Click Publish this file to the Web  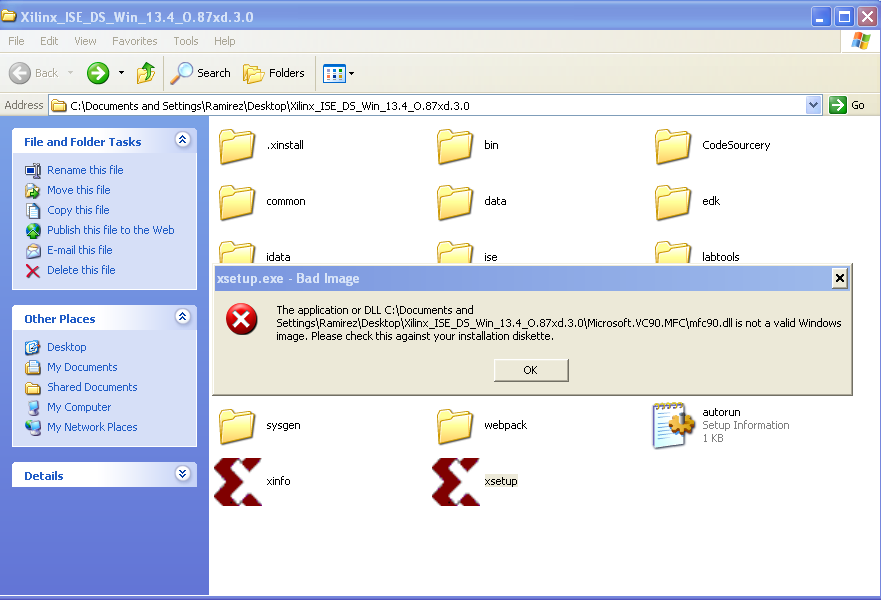[111, 230]
